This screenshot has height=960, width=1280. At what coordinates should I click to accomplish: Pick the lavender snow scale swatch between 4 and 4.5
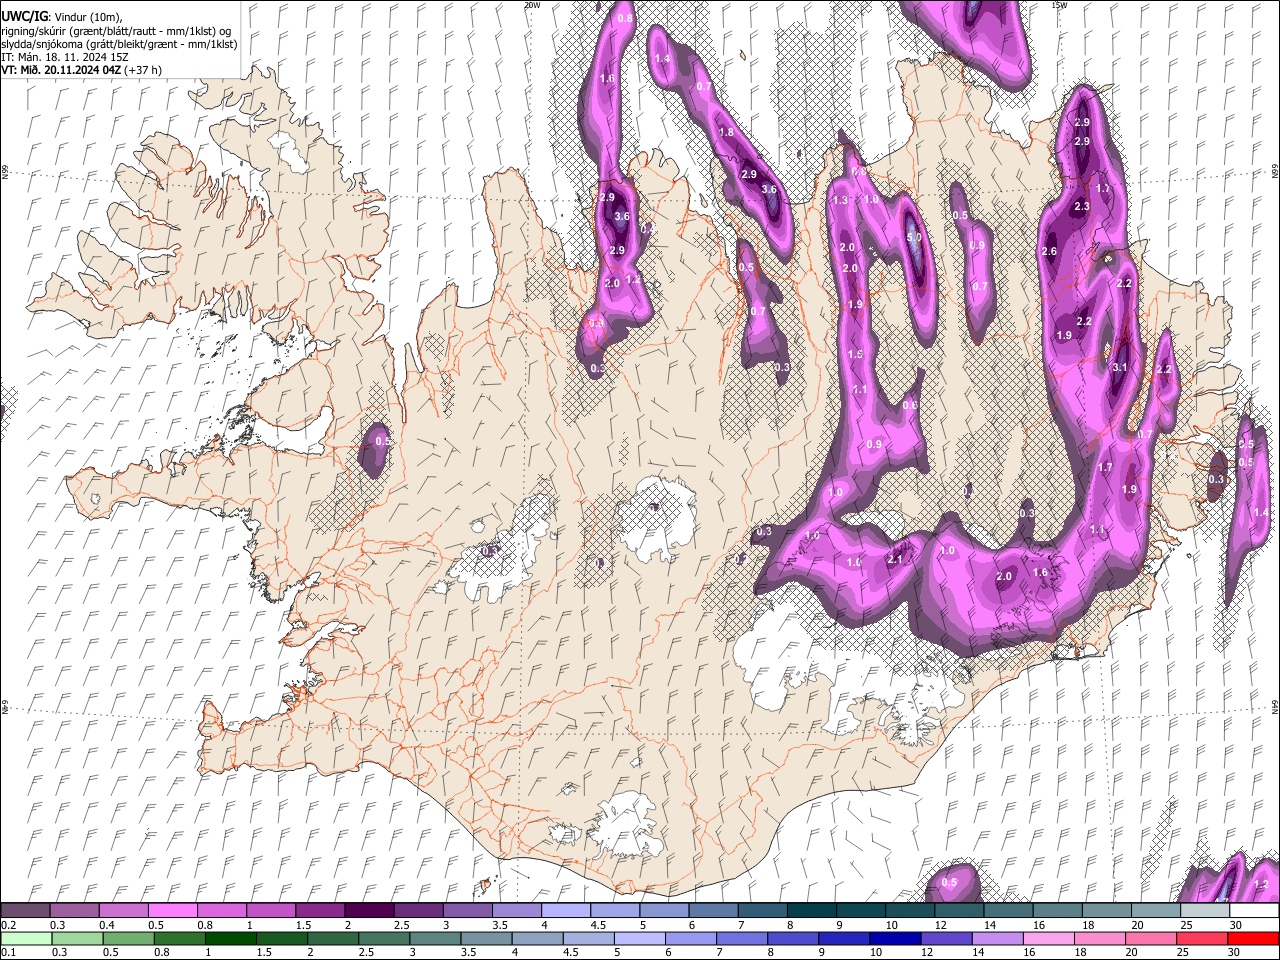pyautogui.click(x=566, y=911)
